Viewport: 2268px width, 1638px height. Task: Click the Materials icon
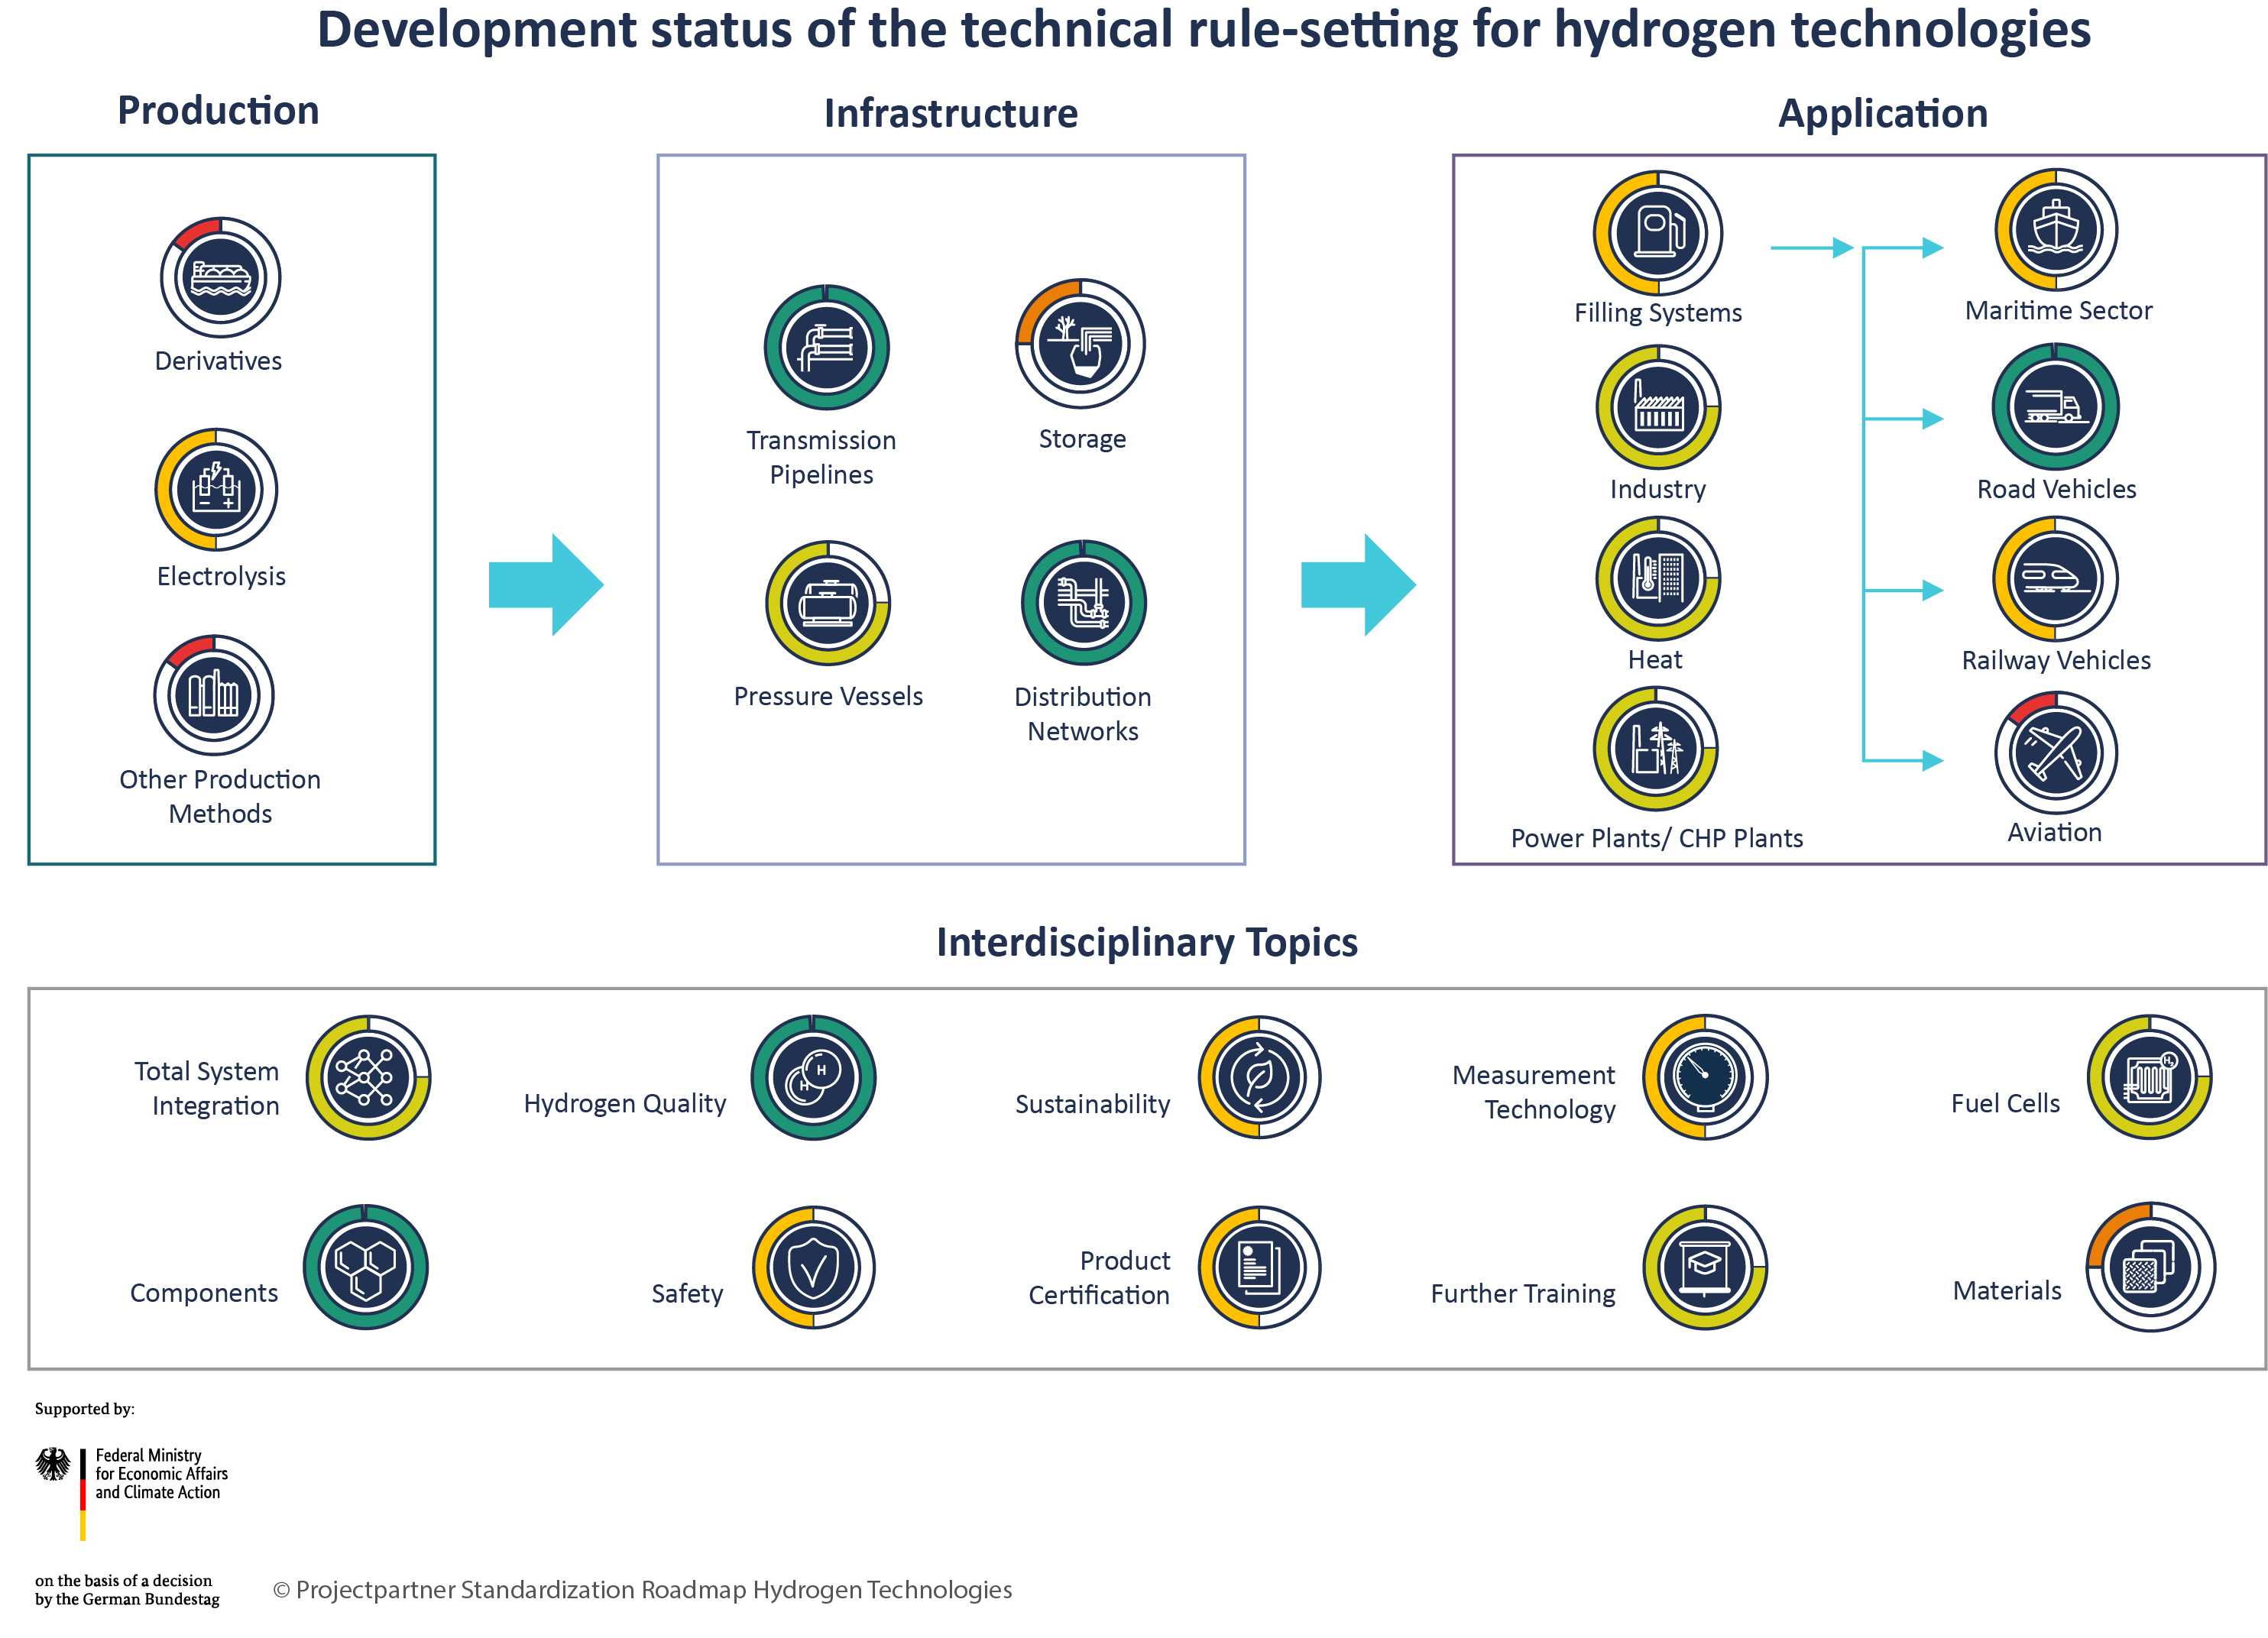coord(2150,1267)
